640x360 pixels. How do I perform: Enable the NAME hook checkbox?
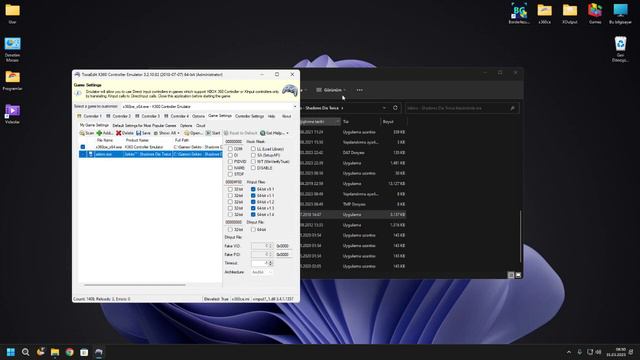coord(230,168)
